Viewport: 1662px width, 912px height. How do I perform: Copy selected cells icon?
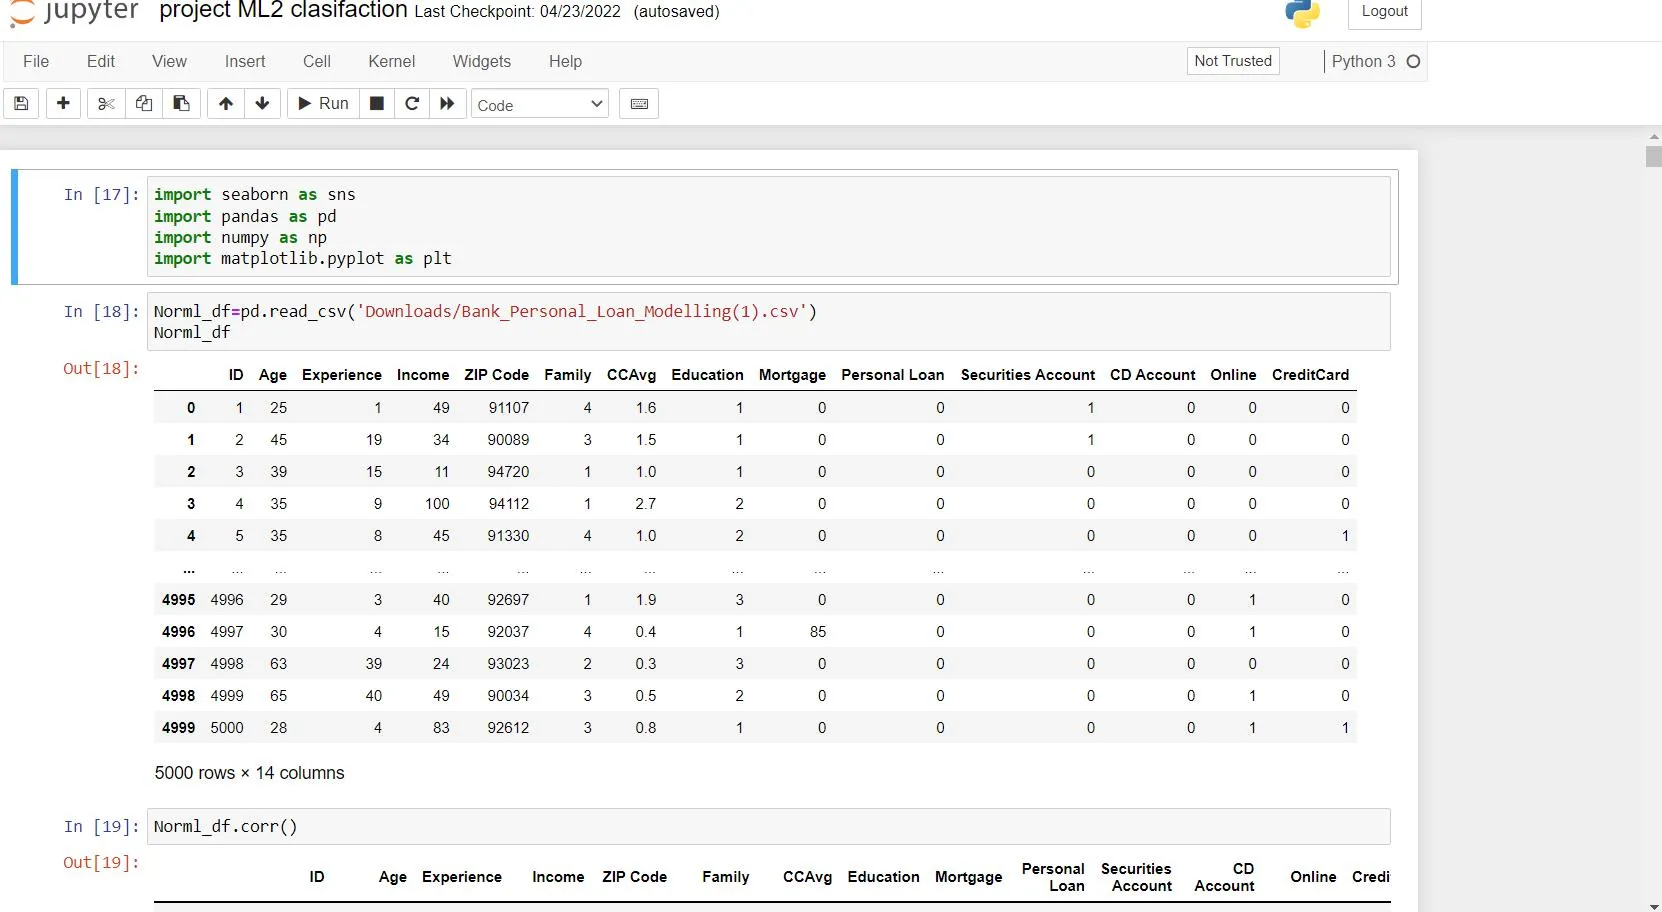tap(144, 104)
